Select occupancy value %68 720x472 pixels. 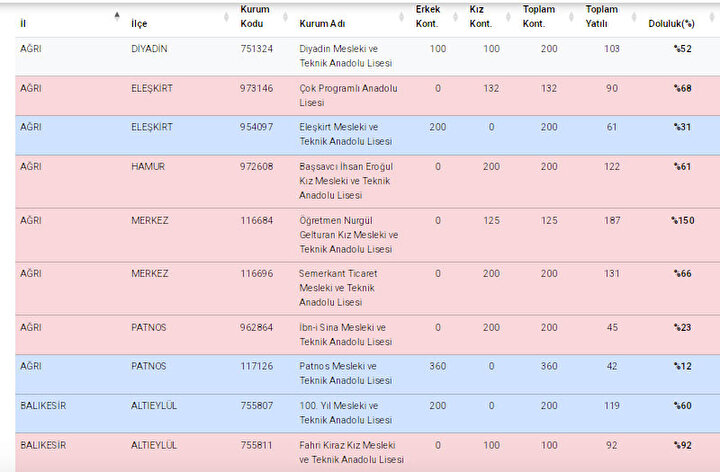682,88
